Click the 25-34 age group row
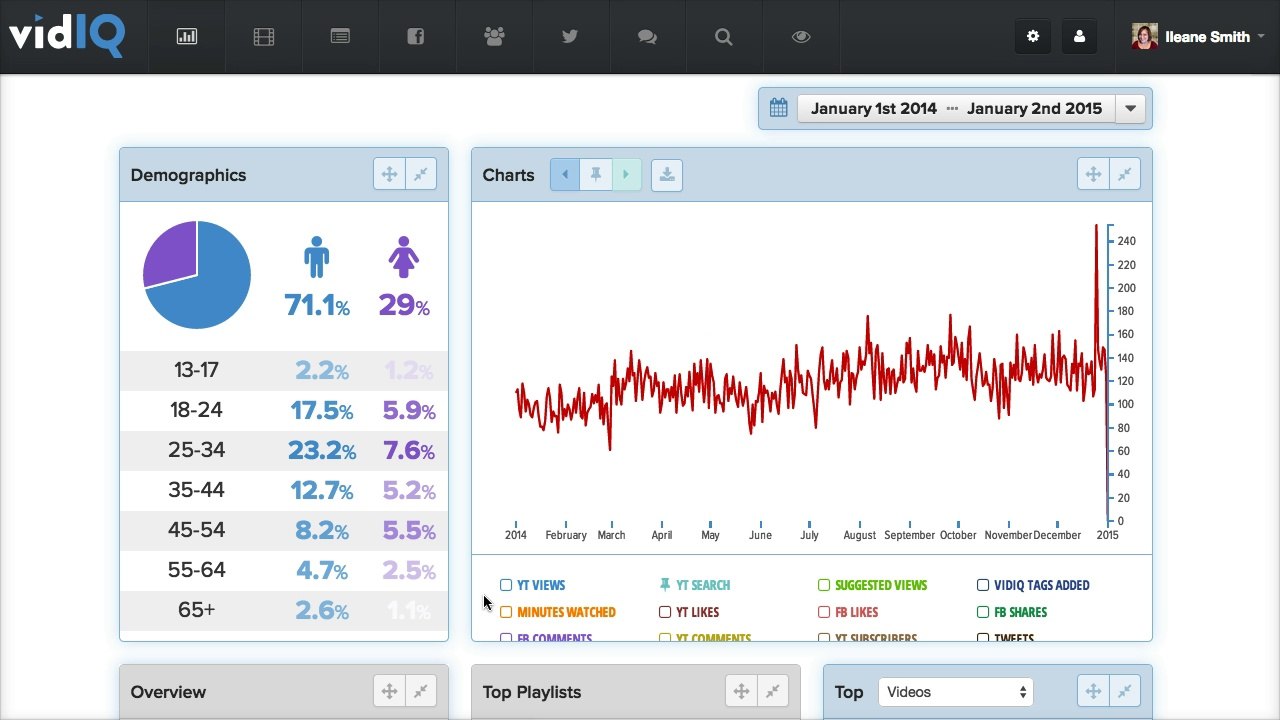This screenshot has width=1280, height=720. pos(284,450)
